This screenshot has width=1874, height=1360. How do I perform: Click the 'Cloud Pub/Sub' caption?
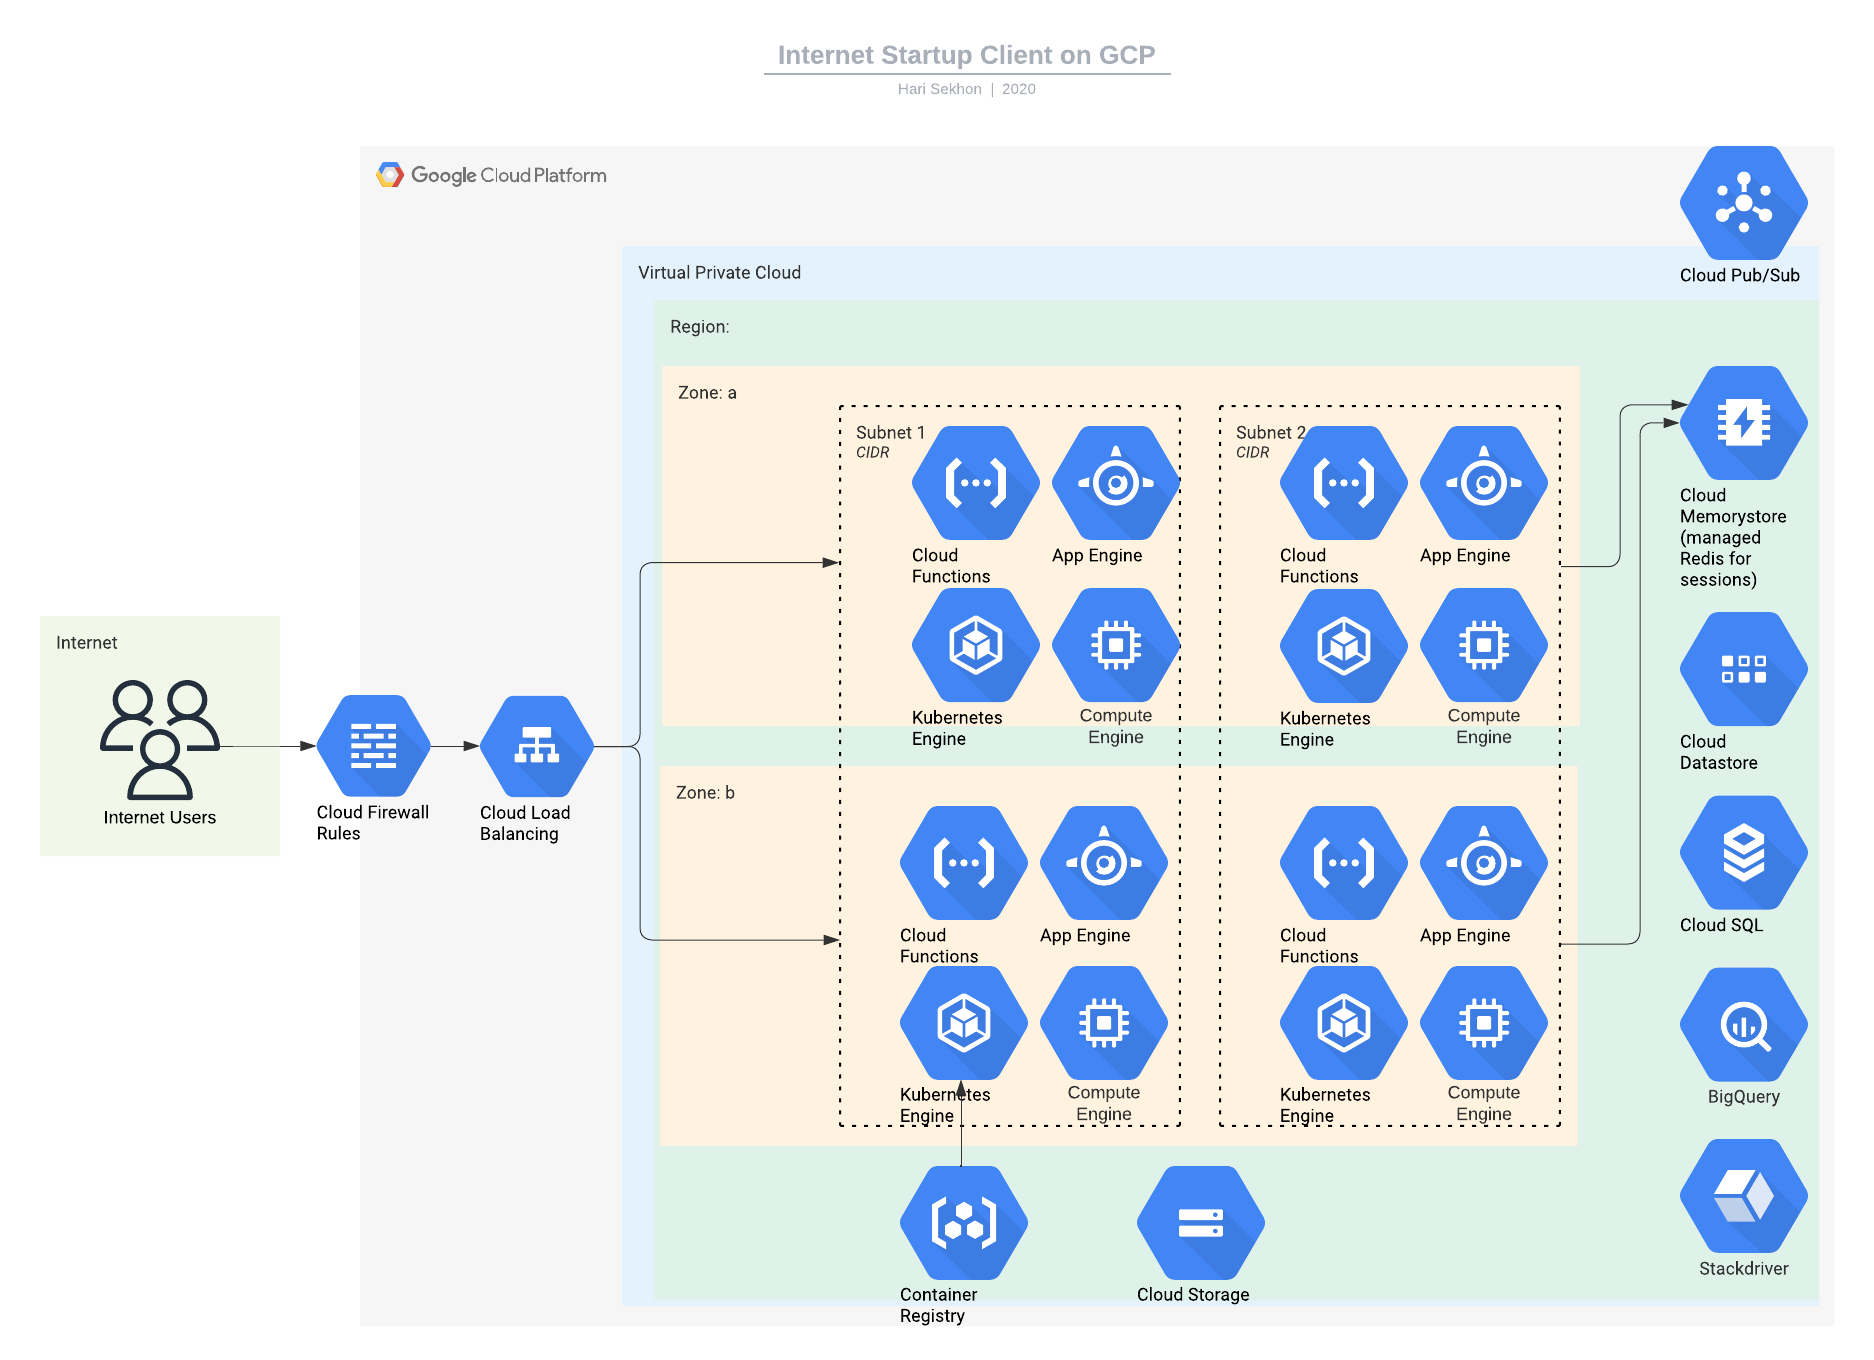pyautogui.click(x=1740, y=276)
